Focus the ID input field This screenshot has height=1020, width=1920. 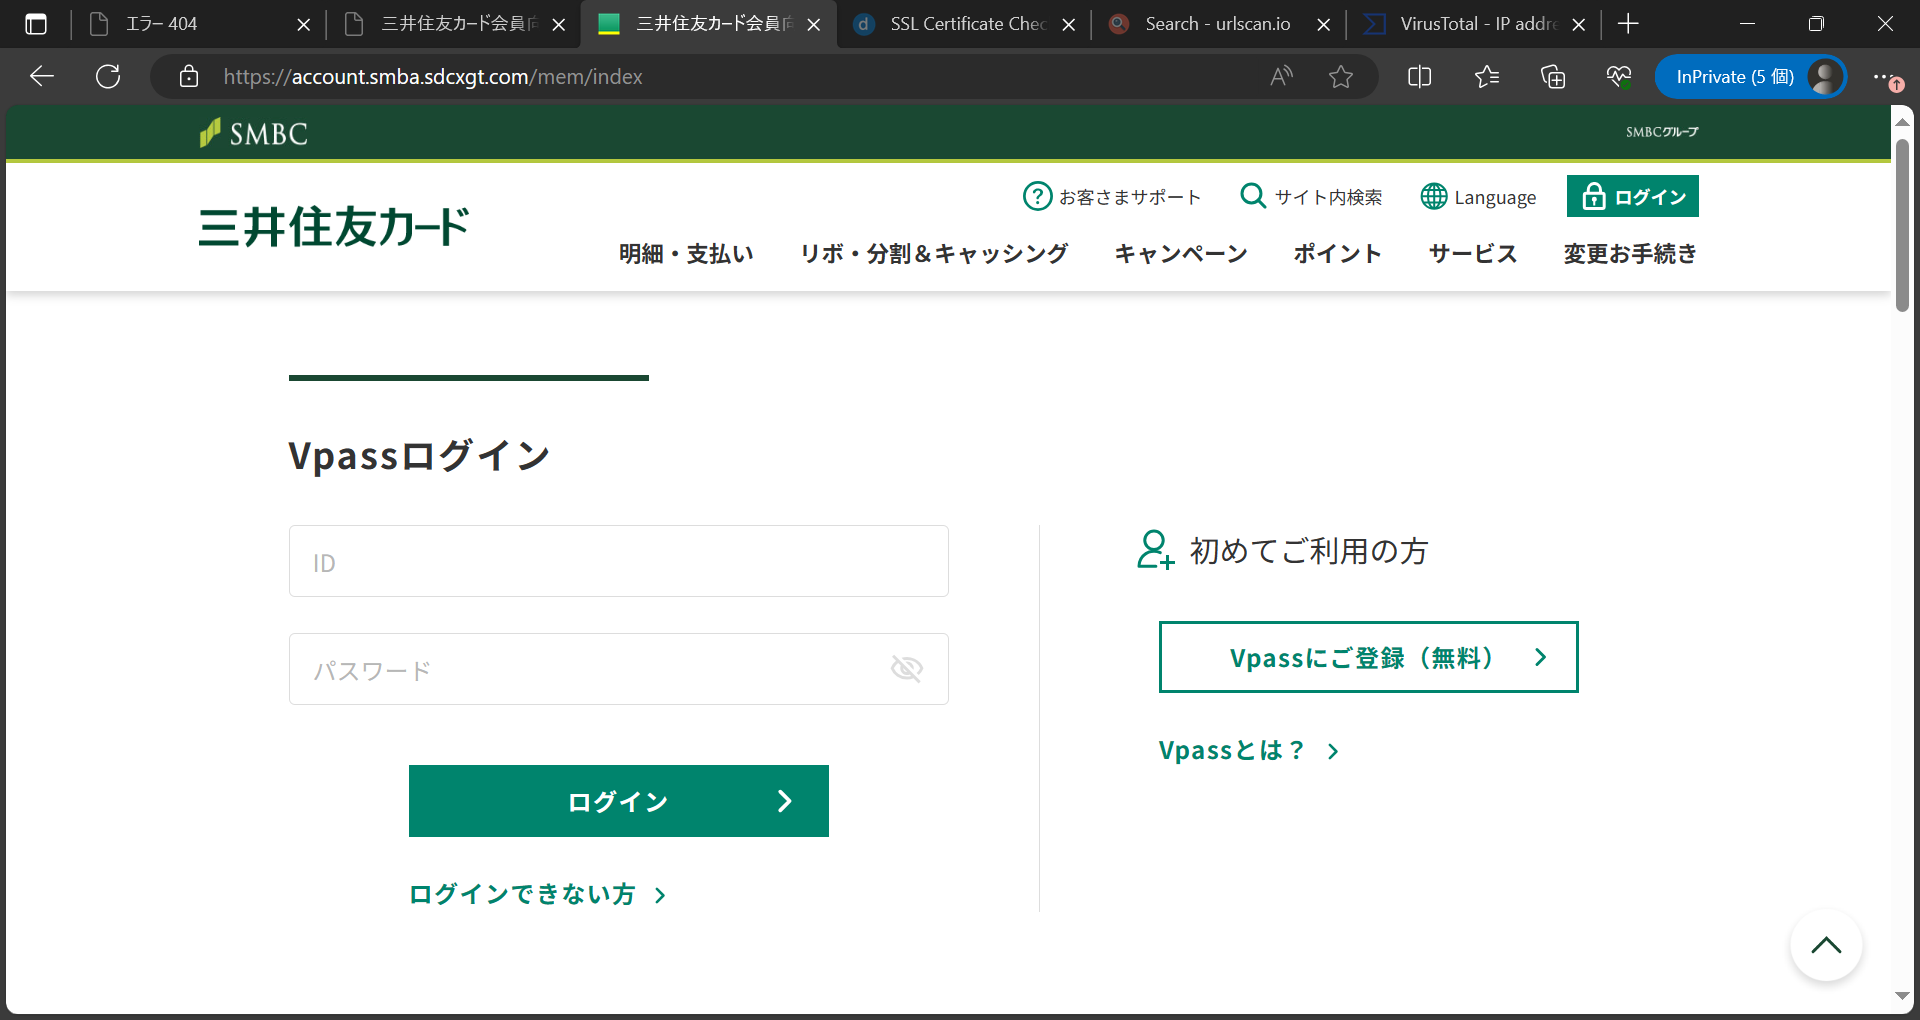pos(619,561)
